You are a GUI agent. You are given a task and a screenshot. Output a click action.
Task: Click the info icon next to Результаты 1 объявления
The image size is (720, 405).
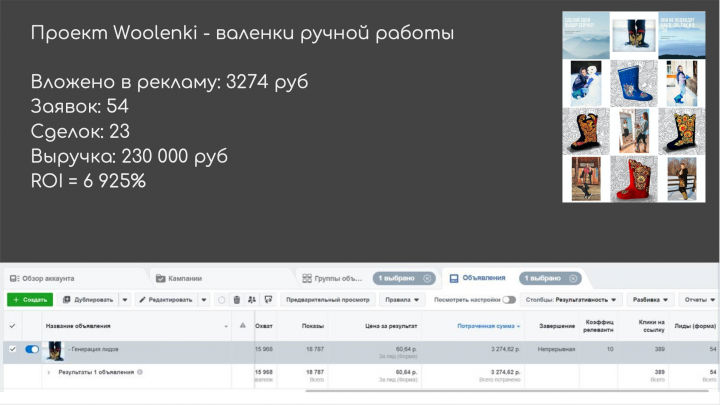click(140, 372)
